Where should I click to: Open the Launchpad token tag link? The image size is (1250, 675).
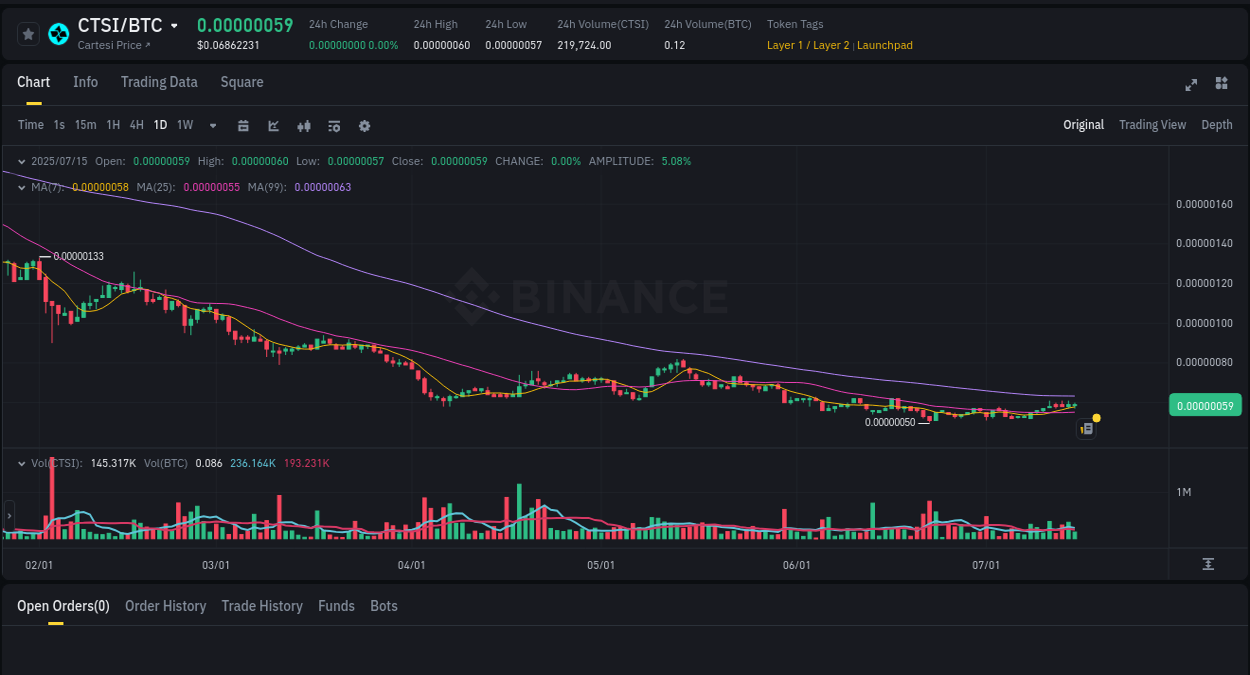[x=884, y=45]
